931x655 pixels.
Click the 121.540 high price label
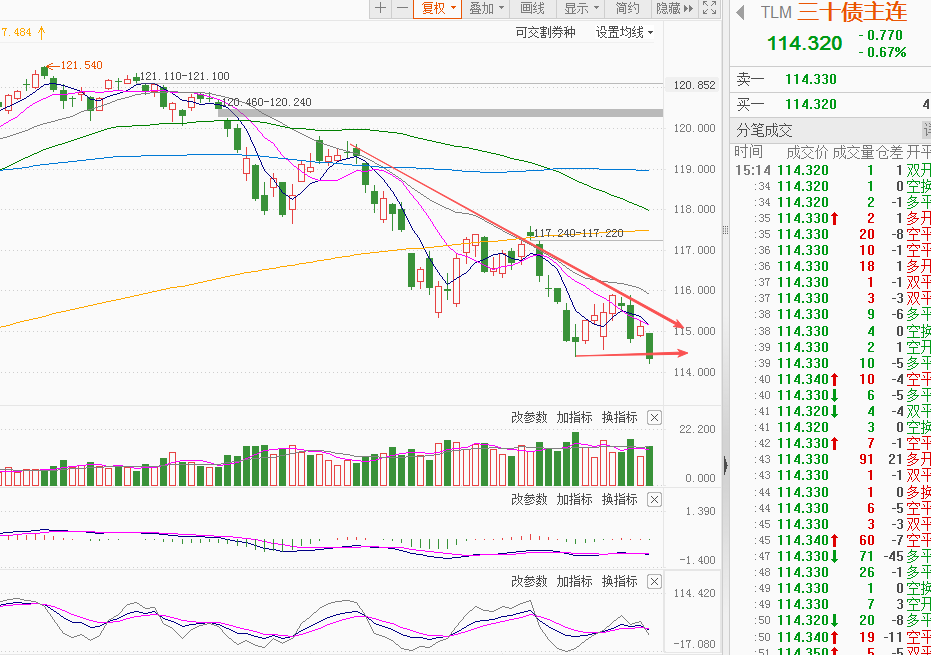pyautogui.click(x=81, y=65)
